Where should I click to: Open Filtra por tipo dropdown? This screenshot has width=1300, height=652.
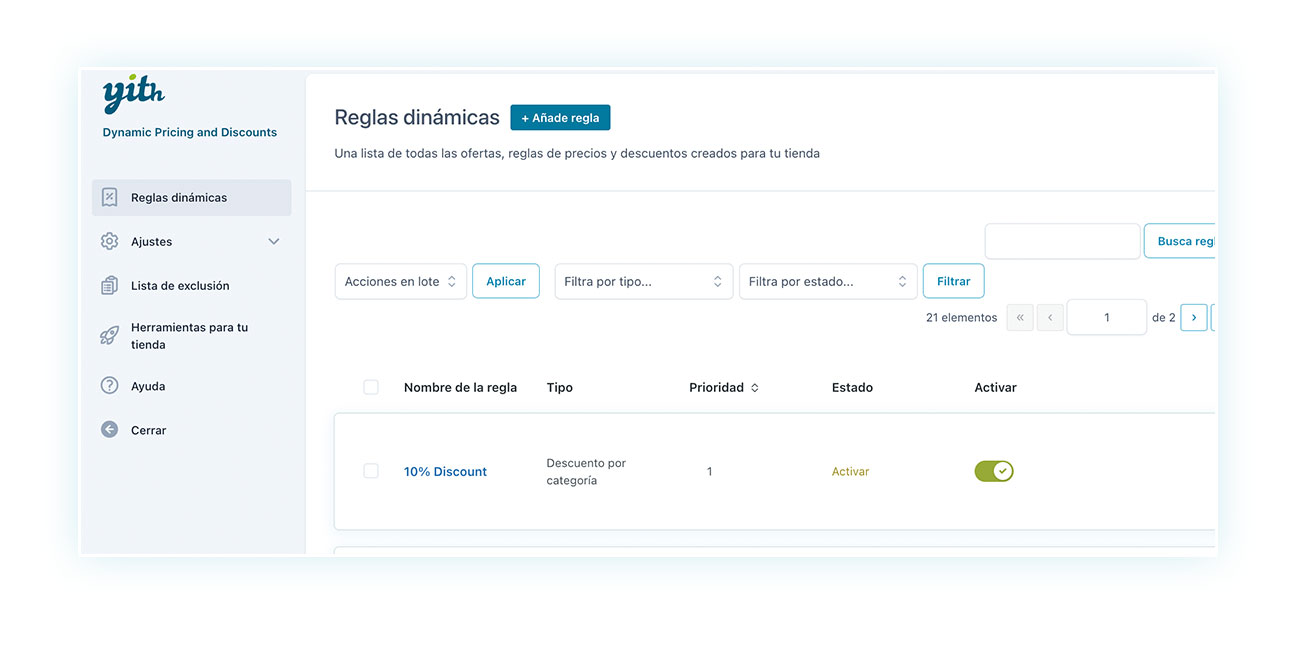pos(644,281)
